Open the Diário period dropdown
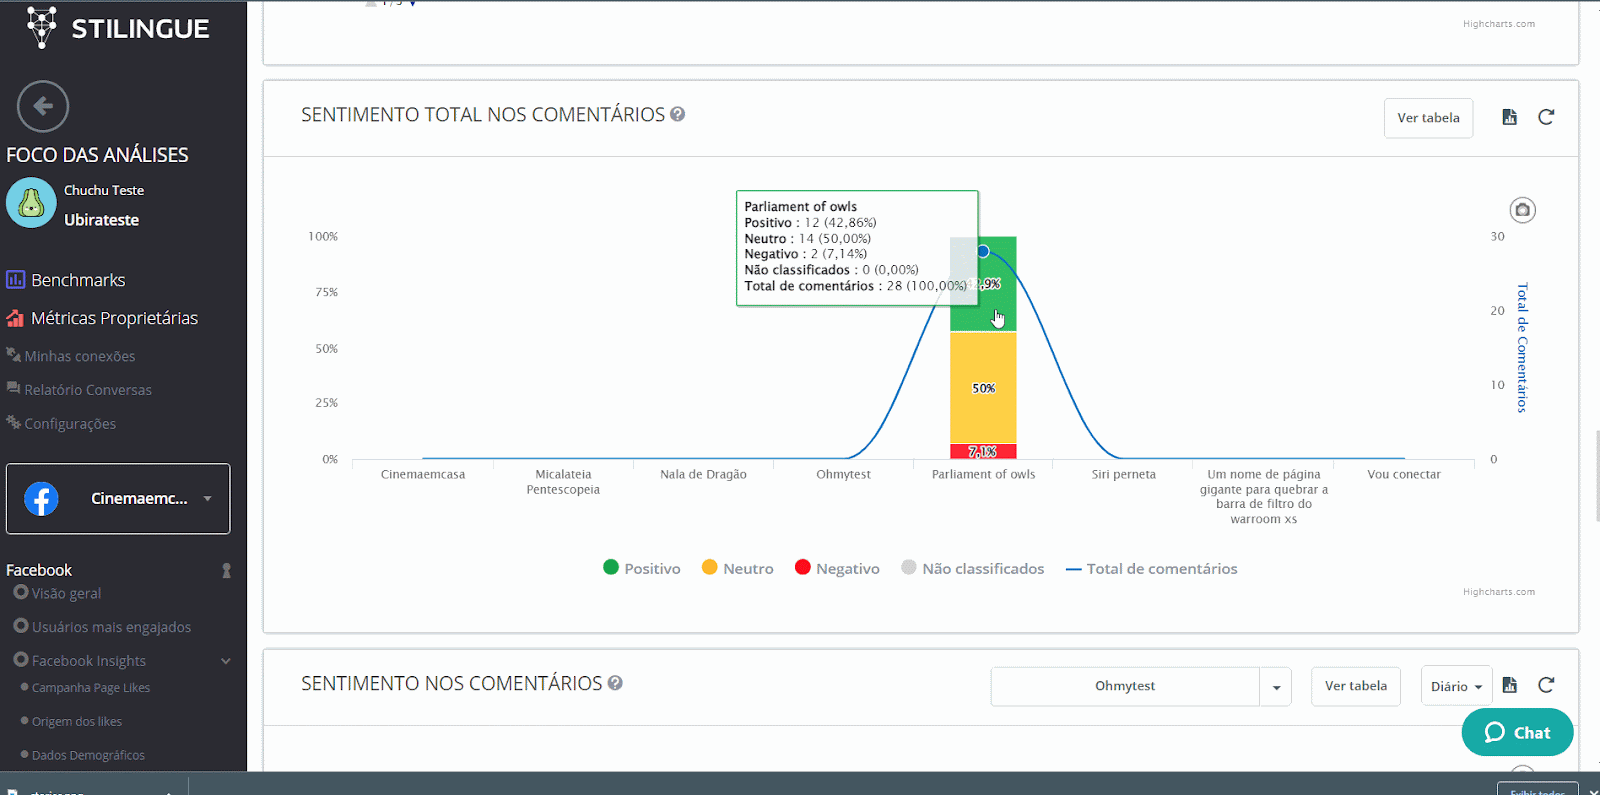The image size is (1600, 795). [1455, 686]
